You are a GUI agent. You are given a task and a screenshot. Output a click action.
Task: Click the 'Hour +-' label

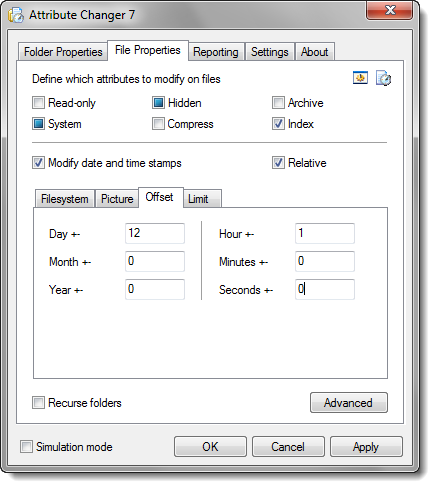coord(236,234)
